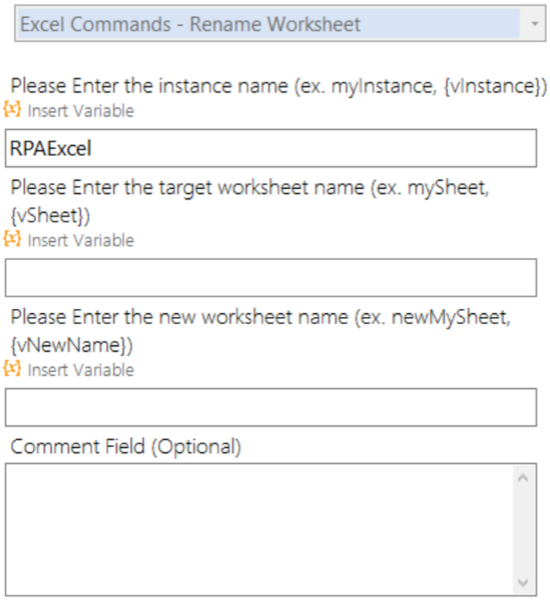
Task: Click the {x} icon under instance name label
Action: pyautogui.click(x=12, y=109)
